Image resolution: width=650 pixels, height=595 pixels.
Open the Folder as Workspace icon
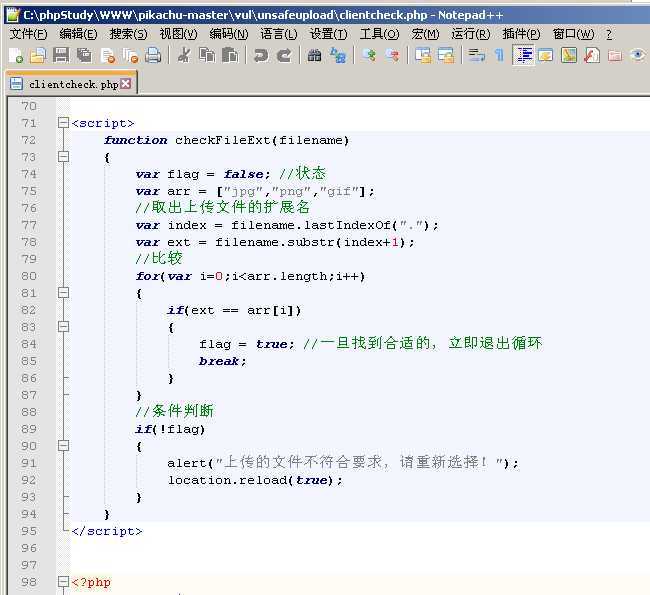point(615,55)
